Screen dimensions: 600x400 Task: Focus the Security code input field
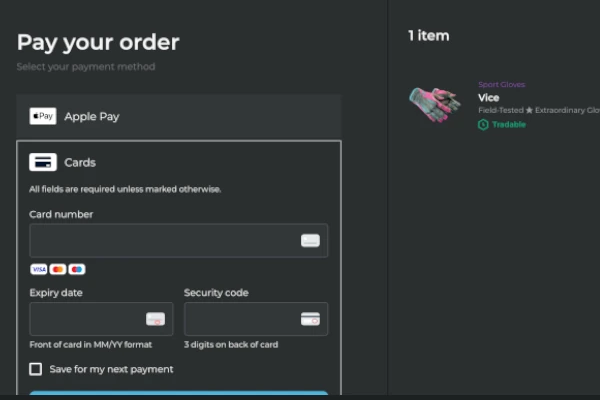[242, 319]
